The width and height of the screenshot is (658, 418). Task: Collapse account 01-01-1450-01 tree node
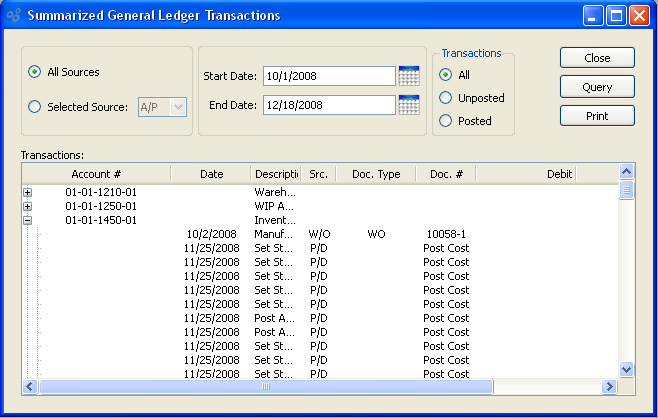(28, 220)
